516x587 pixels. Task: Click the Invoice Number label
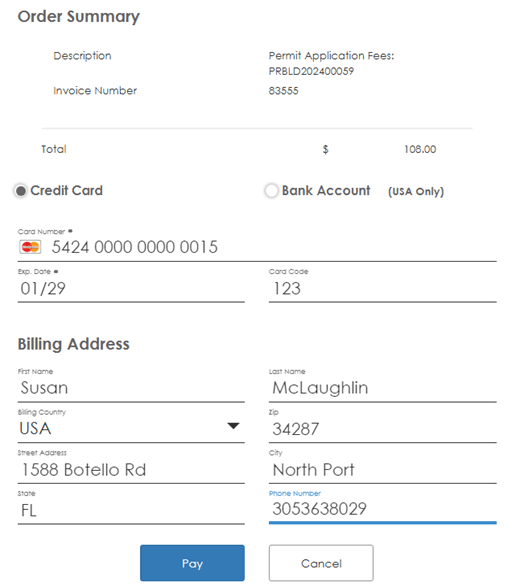click(95, 91)
